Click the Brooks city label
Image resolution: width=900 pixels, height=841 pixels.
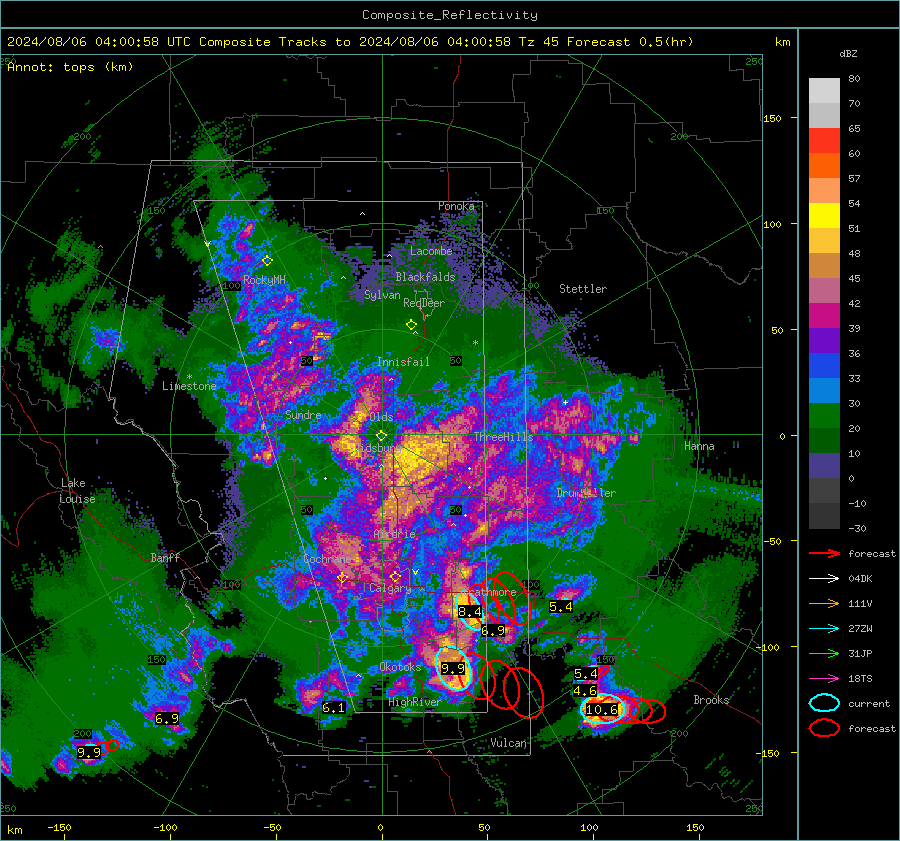click(711, 700)
